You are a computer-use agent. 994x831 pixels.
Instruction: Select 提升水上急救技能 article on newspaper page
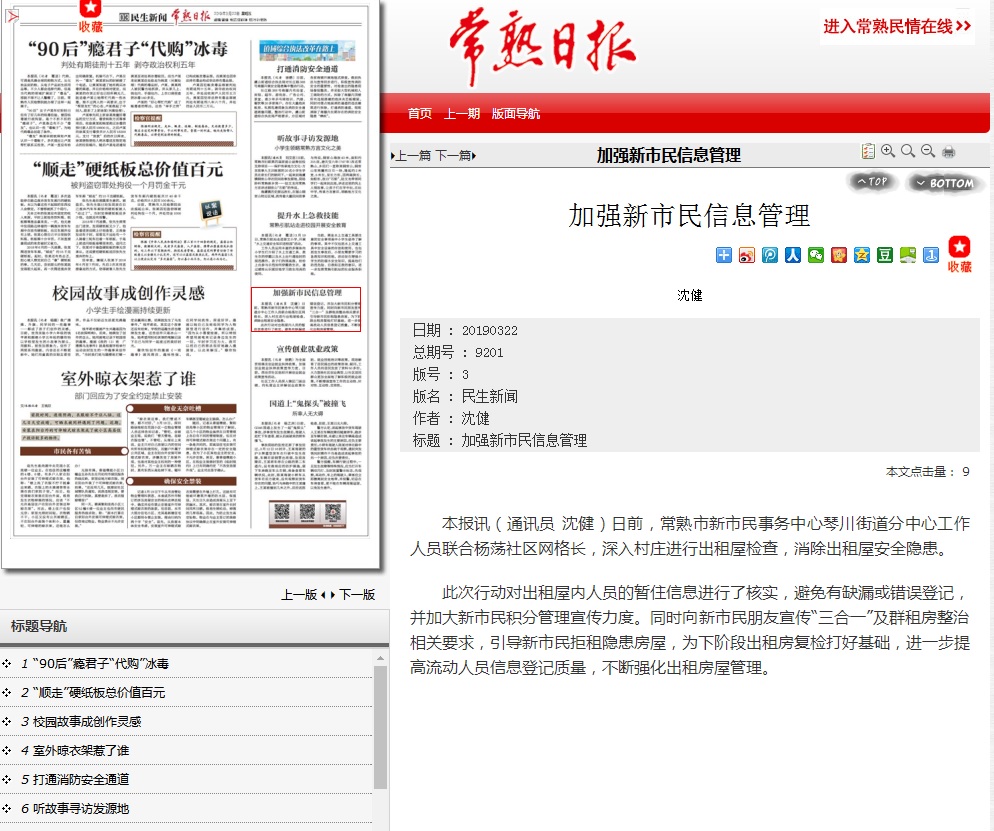(x=307, y=243)
